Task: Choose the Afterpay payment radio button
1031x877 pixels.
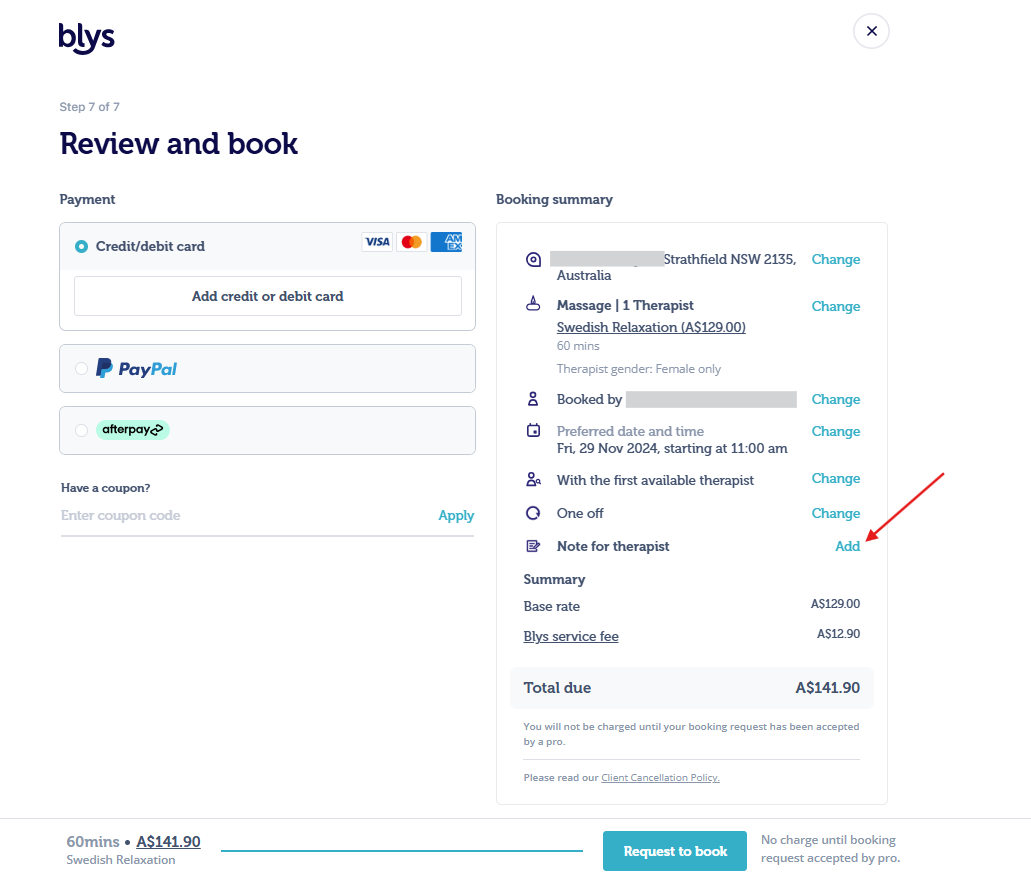Action: click(82, 430)
